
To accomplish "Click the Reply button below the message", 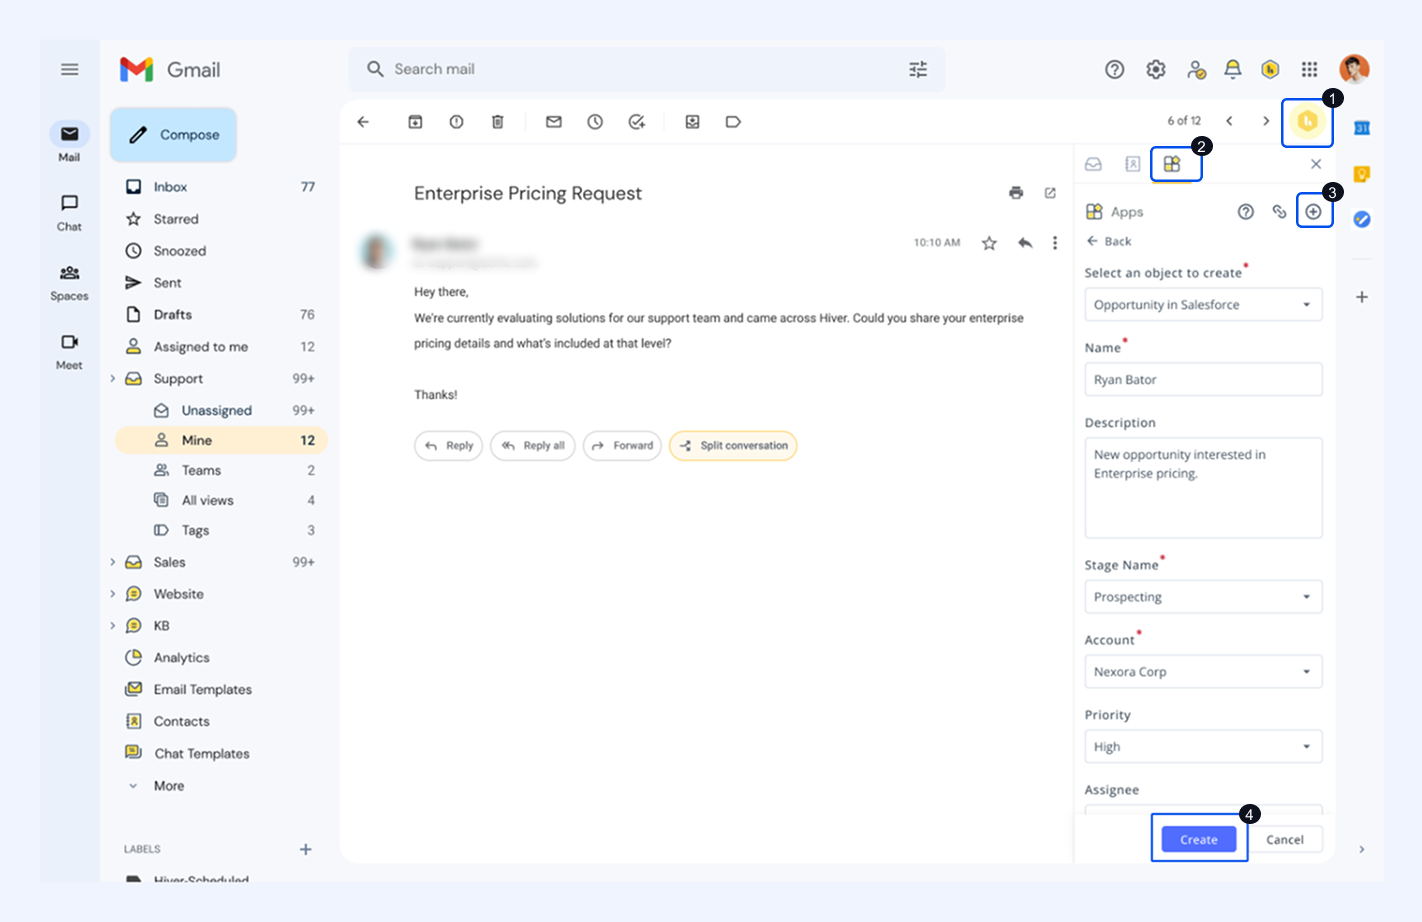I will pyautogui.click(x=449, y=446).
